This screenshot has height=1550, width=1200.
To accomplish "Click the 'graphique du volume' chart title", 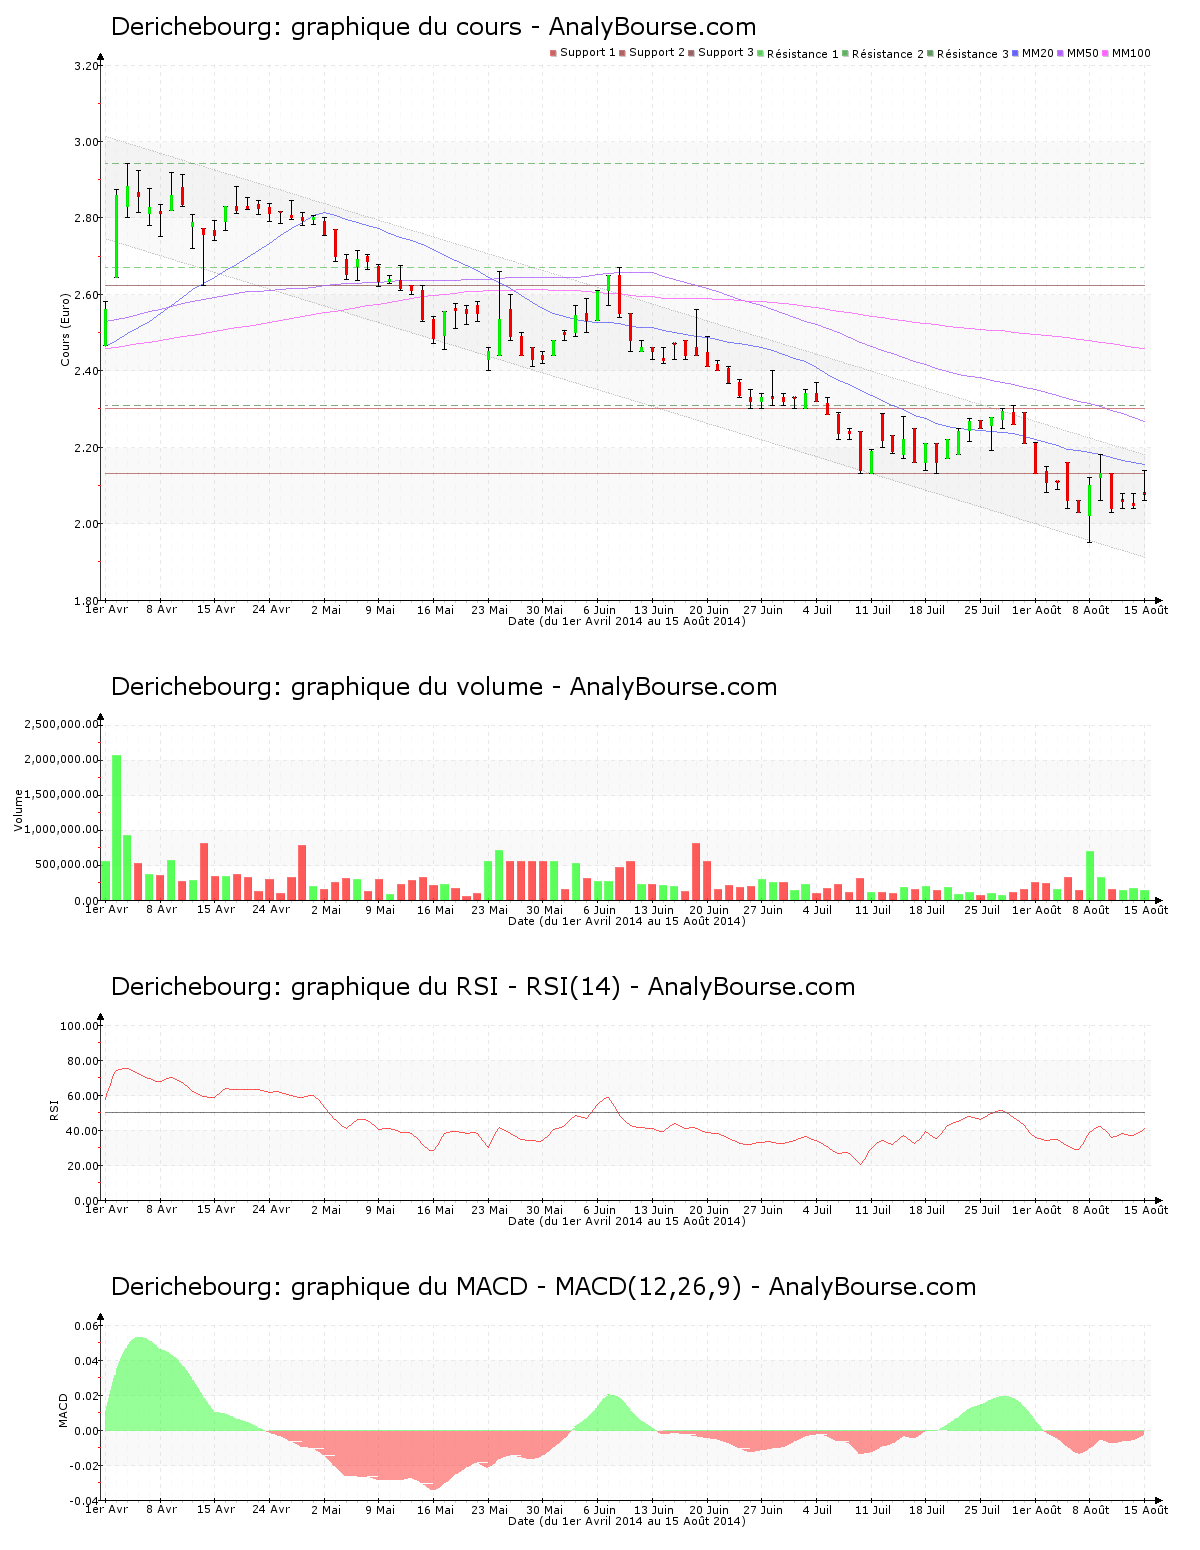I will [443, 687].
